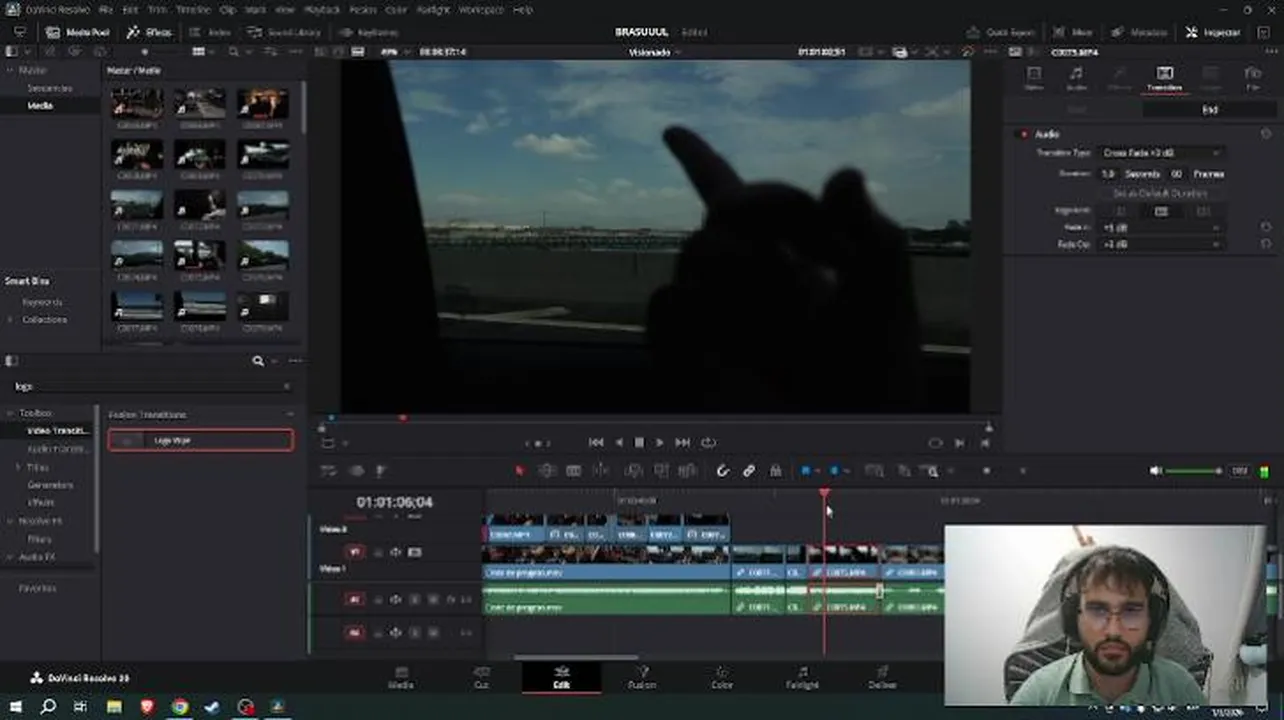Toggle the Effects panel button
The width and height of the screenshot is (1284, 720).
149,32
